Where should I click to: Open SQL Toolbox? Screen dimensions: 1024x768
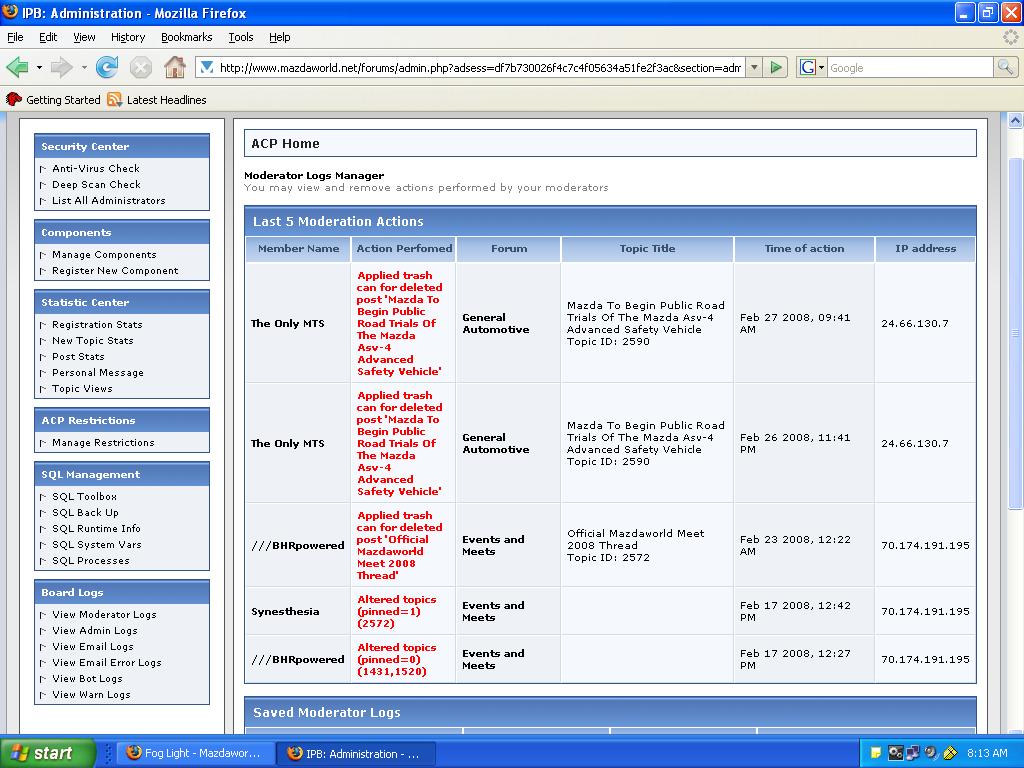coord(84,497)
